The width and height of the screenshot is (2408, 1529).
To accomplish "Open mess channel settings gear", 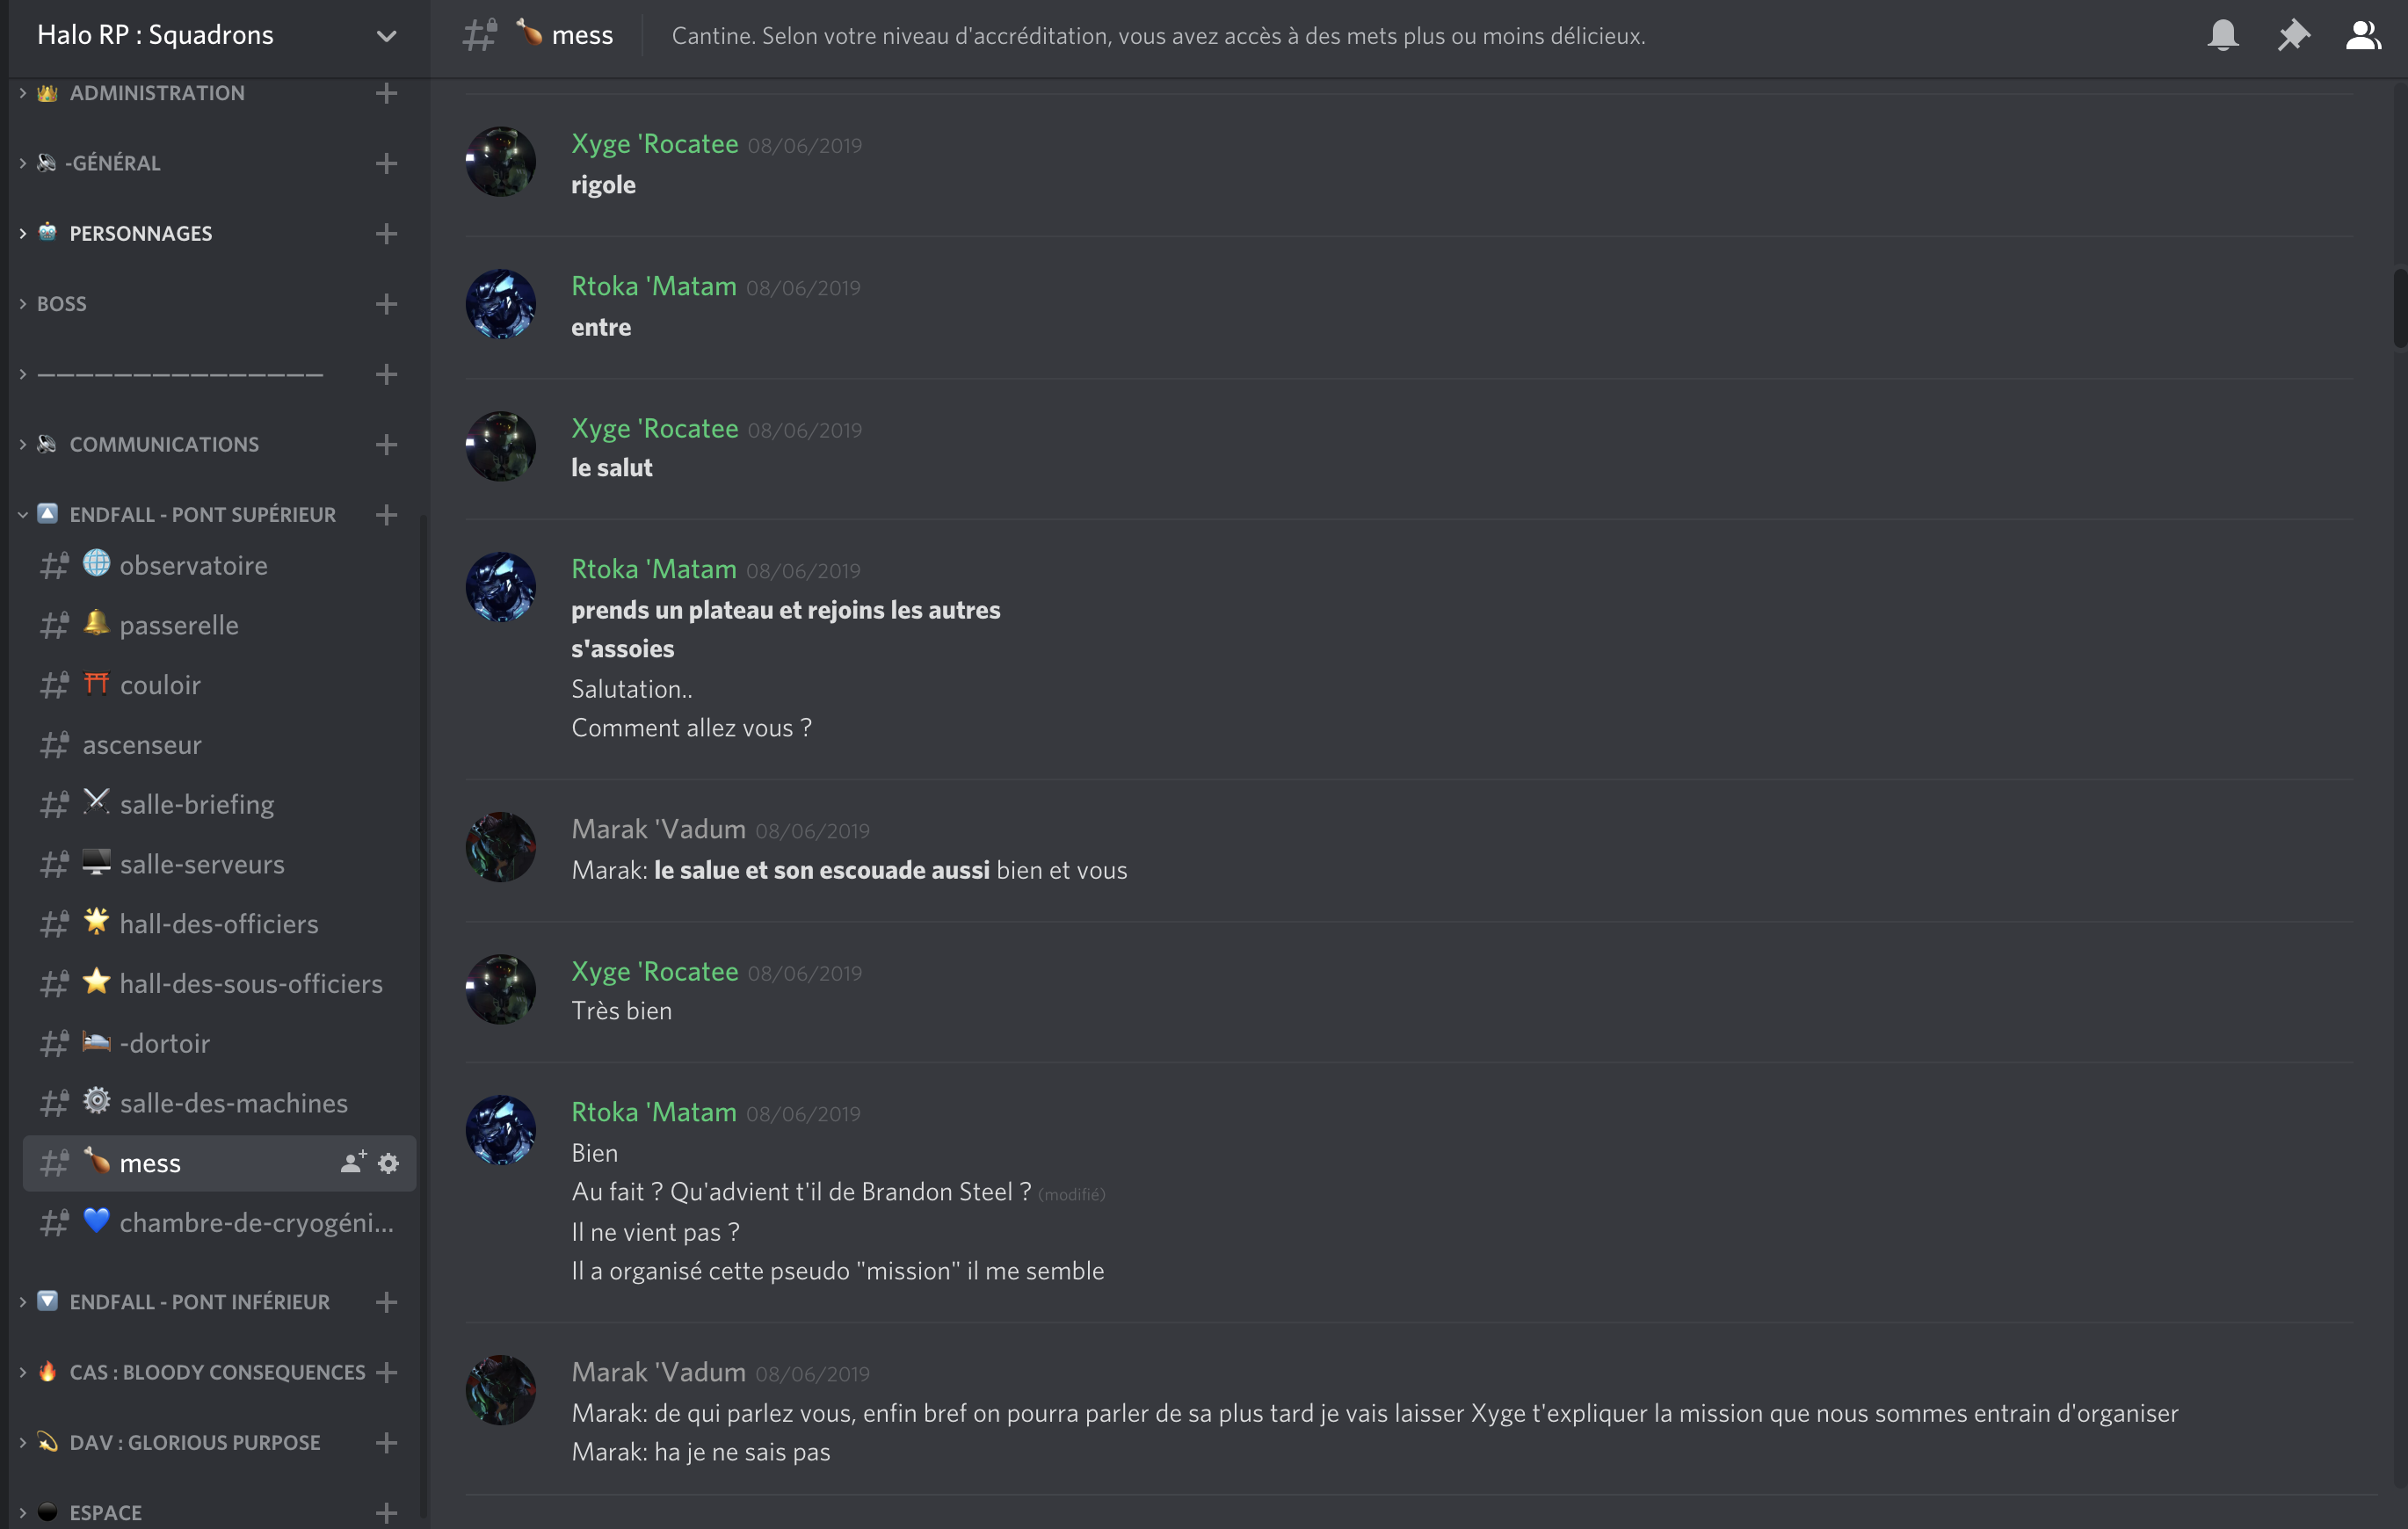I will (388, 1163).
